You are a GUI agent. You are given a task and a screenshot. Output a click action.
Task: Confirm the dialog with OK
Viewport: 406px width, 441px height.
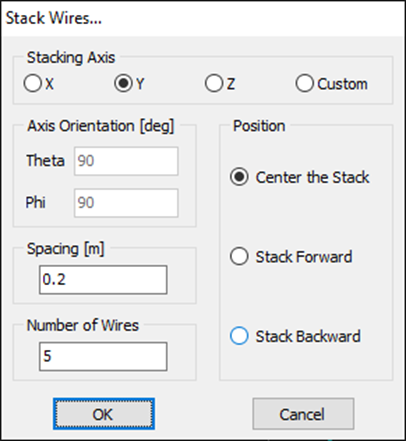click(x=104, y=414)
